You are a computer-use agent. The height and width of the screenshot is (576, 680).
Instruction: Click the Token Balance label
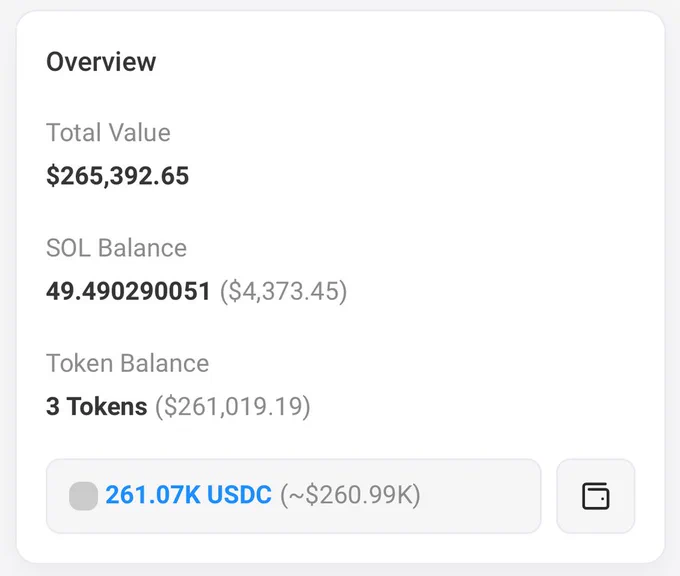(128, 363)
